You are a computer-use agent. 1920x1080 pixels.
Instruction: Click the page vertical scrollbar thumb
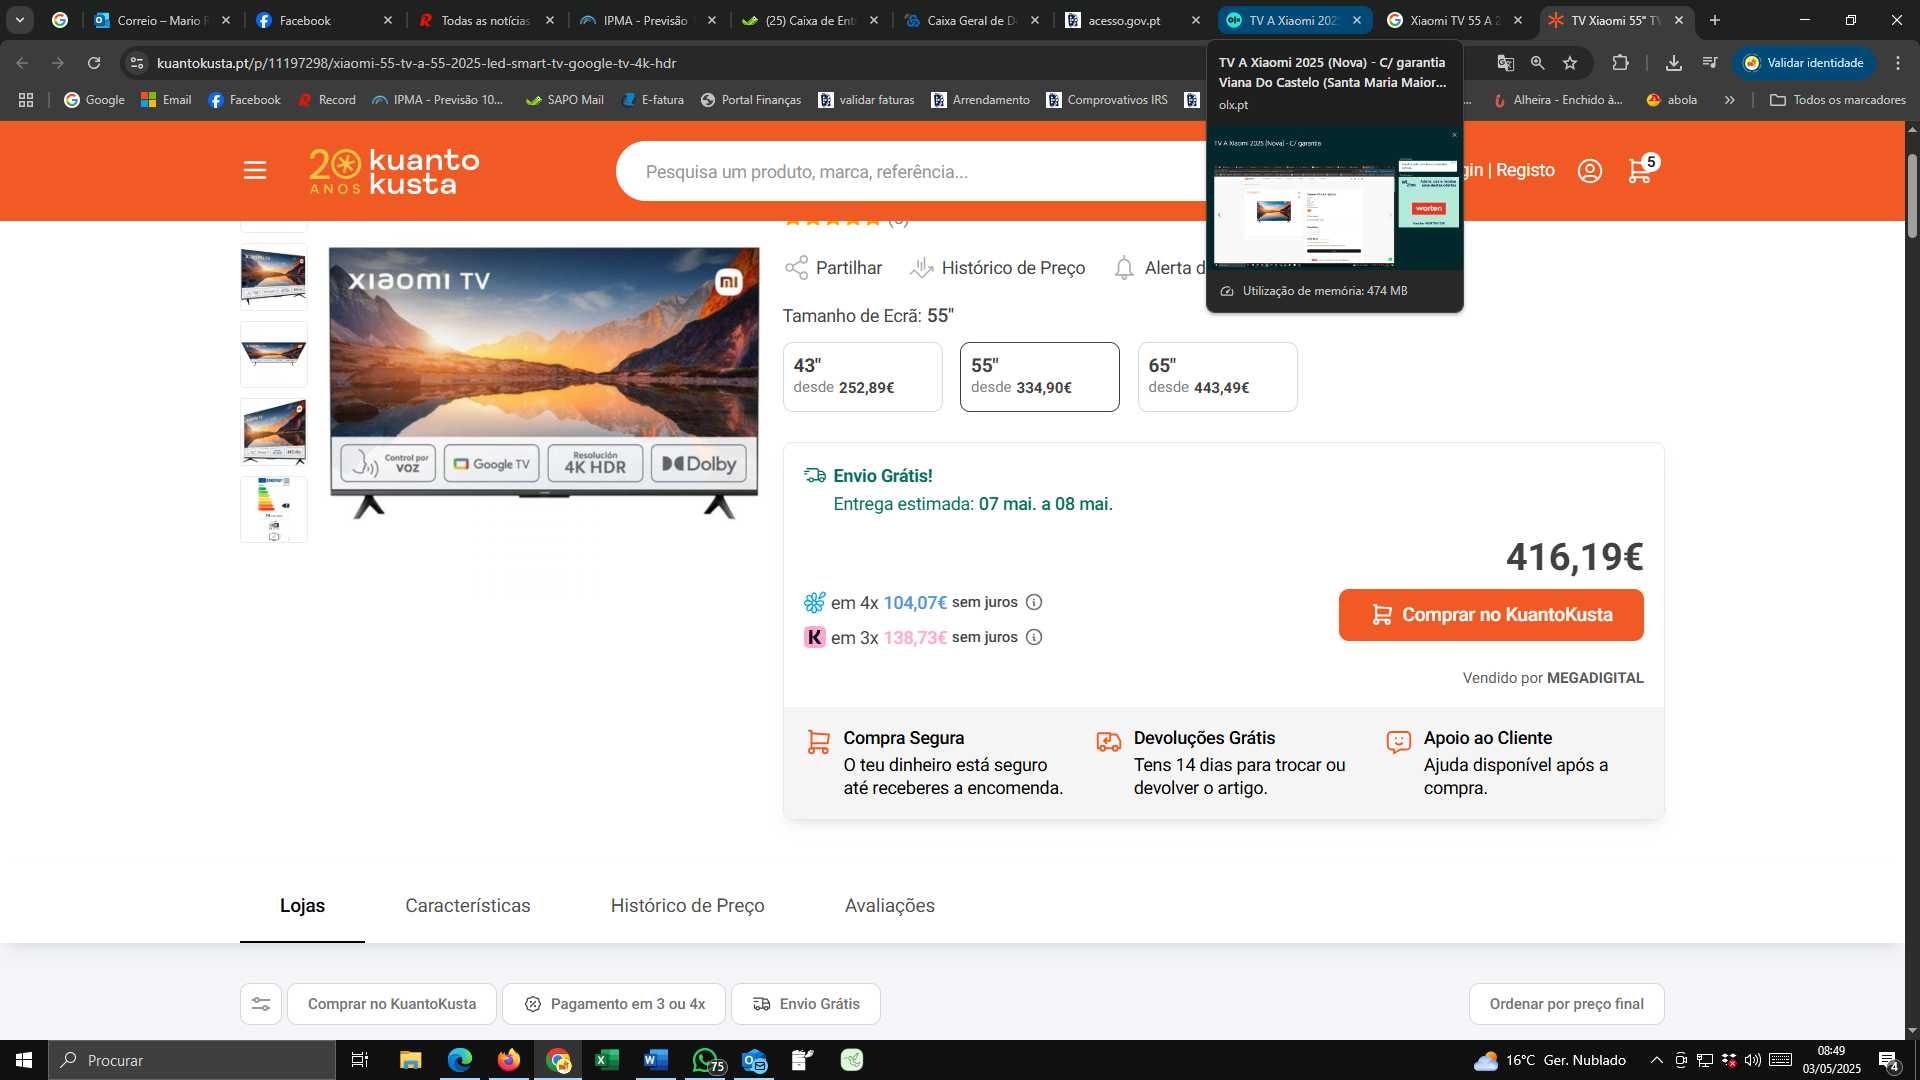pos(1912,195)
